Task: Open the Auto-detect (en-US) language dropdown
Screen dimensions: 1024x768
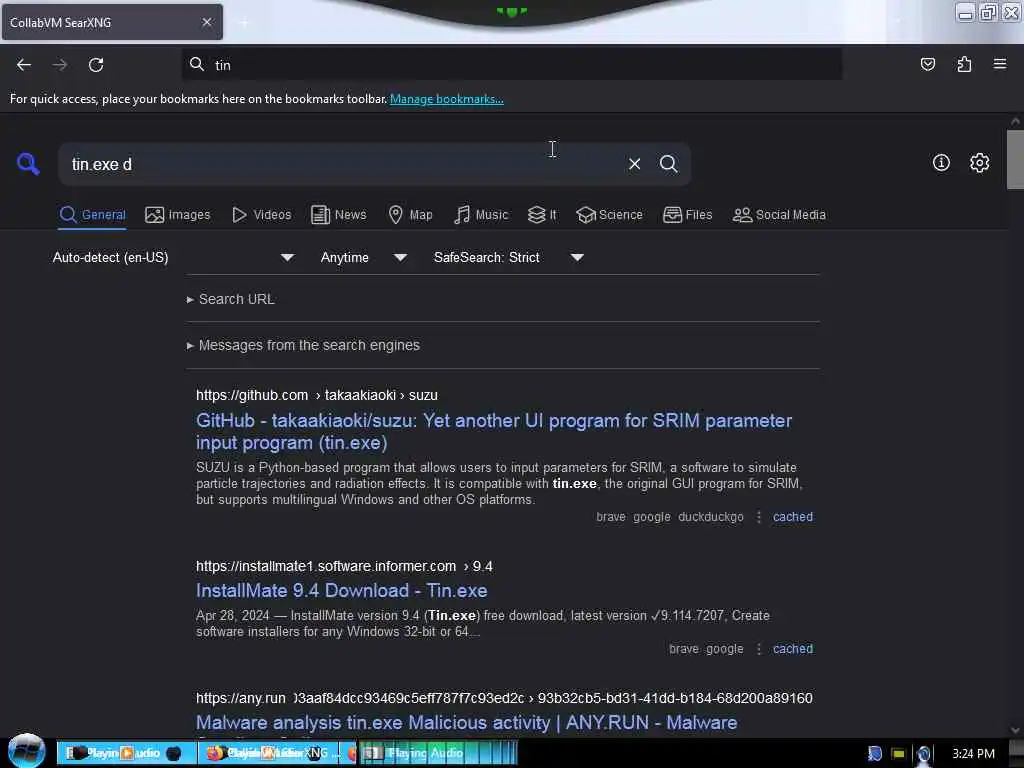Action: point(173,257)
